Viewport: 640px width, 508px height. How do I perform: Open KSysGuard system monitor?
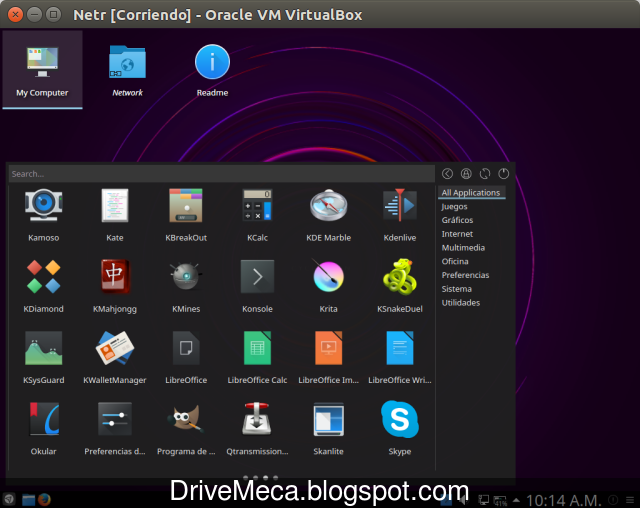43,357
